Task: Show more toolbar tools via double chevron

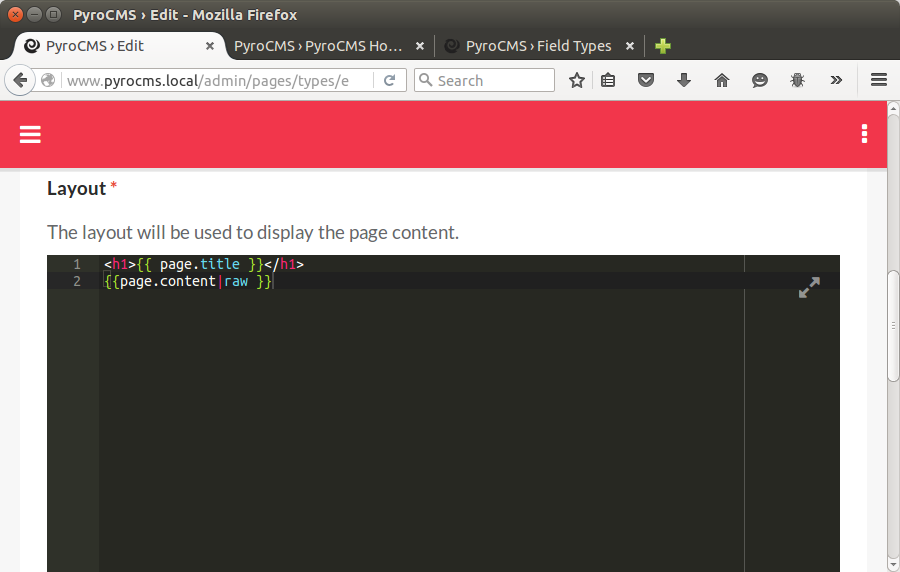Action: 836,80
